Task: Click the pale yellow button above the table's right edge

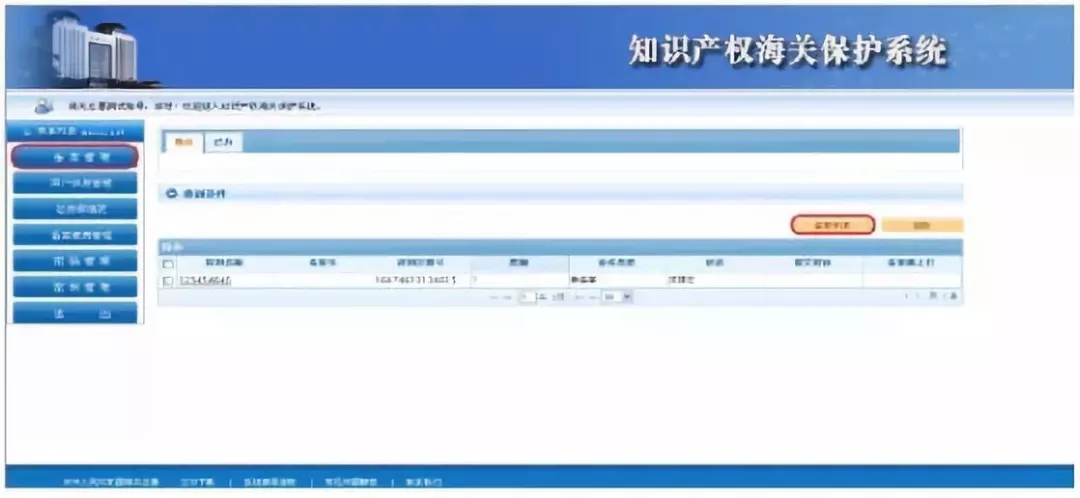Action: coord(922,225)
